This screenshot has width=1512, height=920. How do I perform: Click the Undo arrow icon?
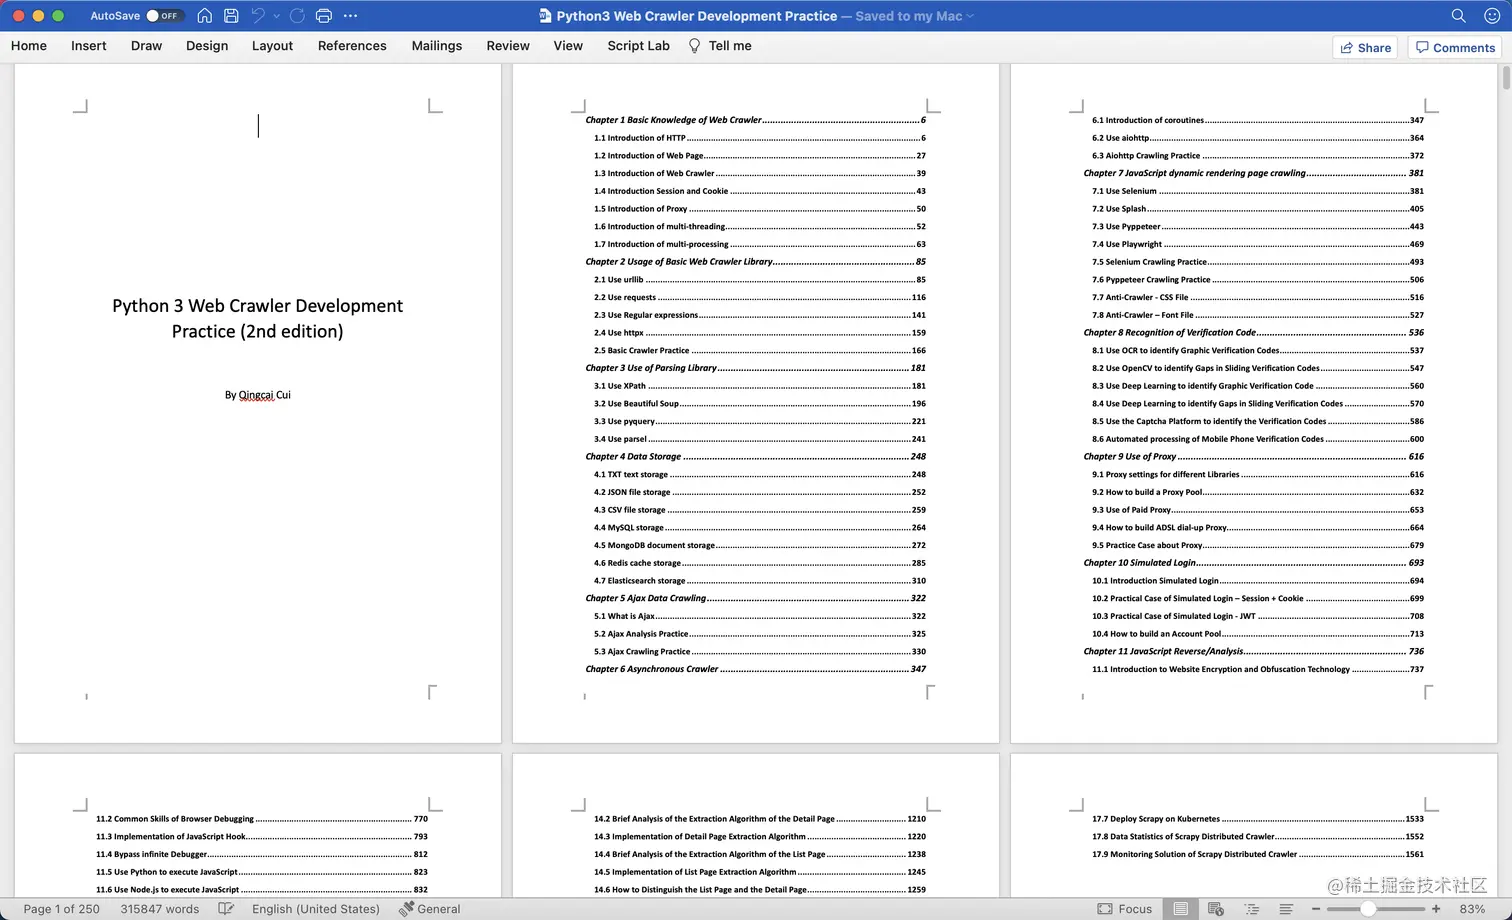(x=258, y=16)
